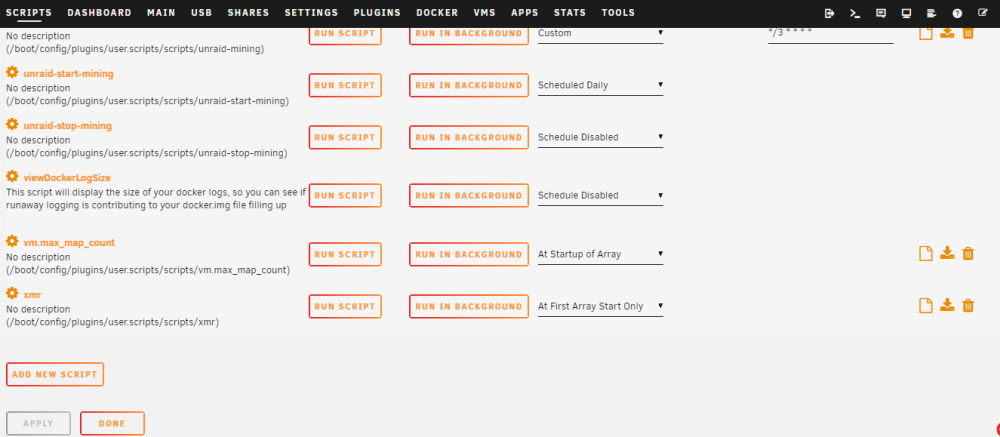Click the custom cron schedule input field

(830, 33)
